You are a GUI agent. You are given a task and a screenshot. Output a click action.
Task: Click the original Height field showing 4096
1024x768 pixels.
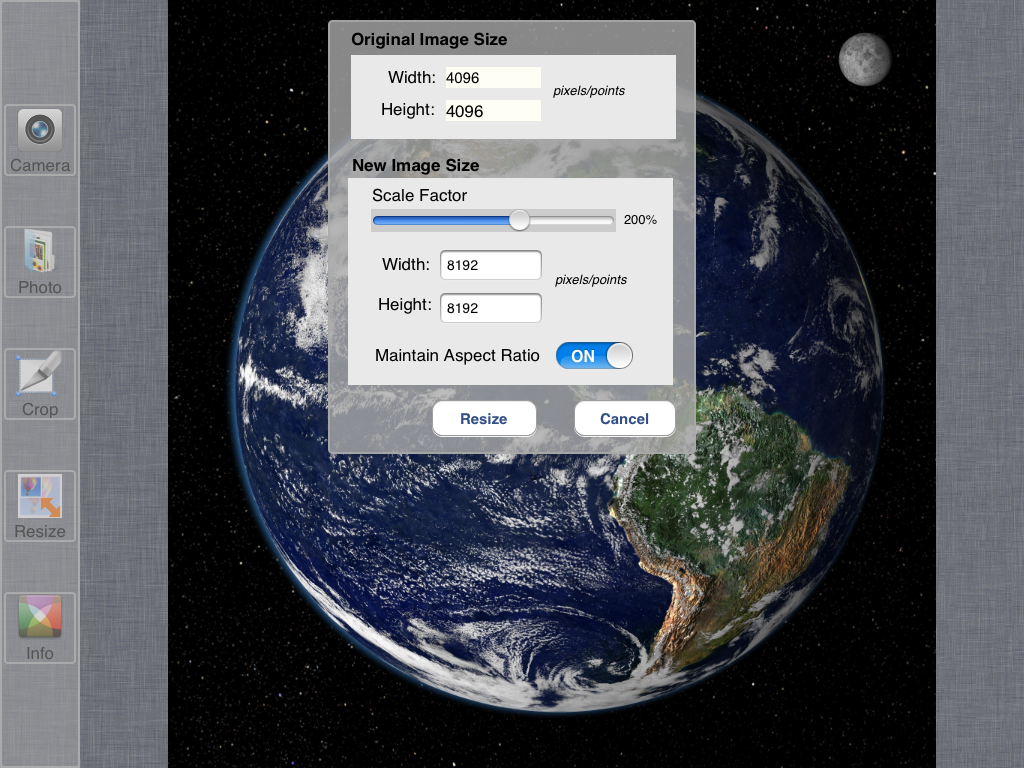coord(493,111)
